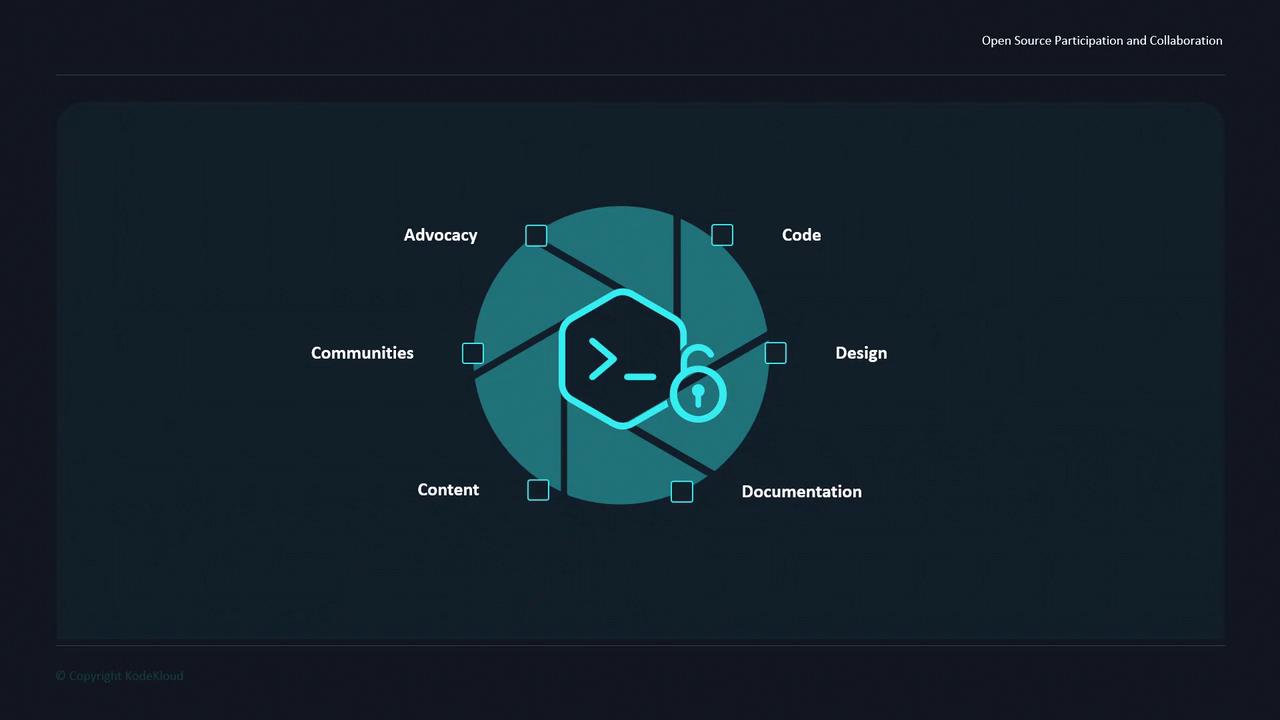The height and width of the screenshot is (720, 1280).
Task: Toggle the Communities checkbox
Action: (473, 353)
